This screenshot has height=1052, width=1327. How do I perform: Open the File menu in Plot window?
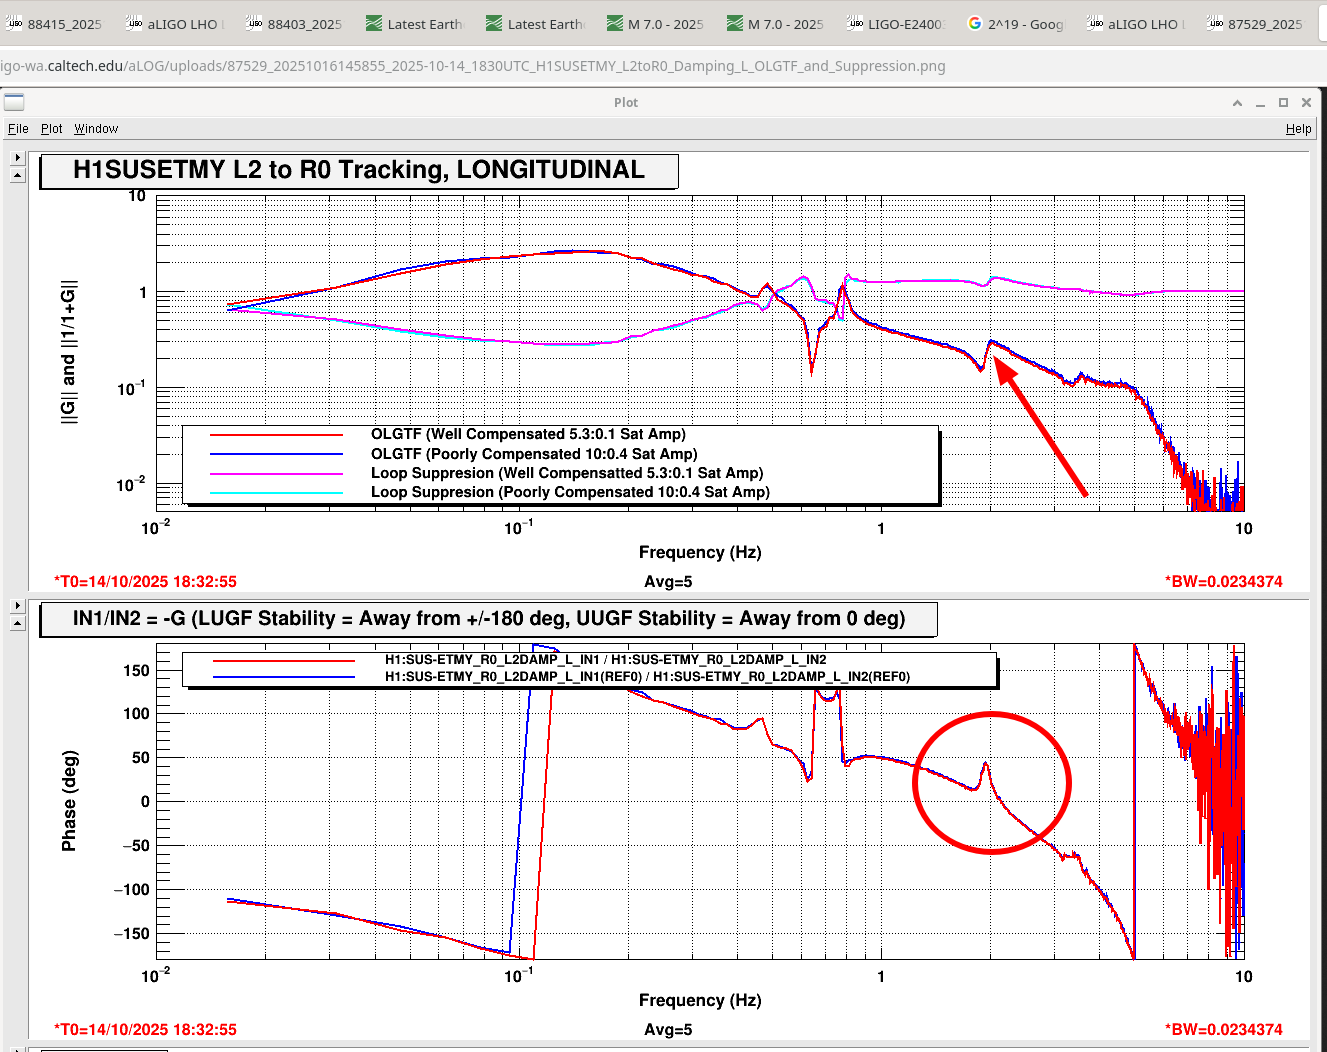(x=18, y=129)
